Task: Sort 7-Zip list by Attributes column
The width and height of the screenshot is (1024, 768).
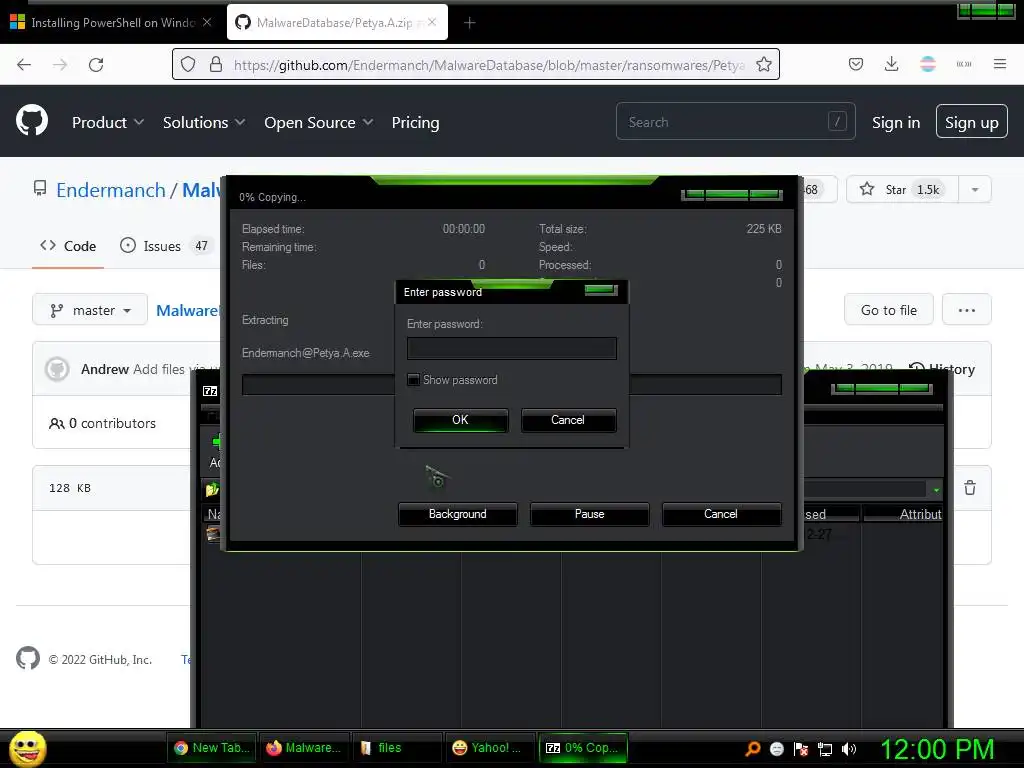Action: (x=903, y=514)
